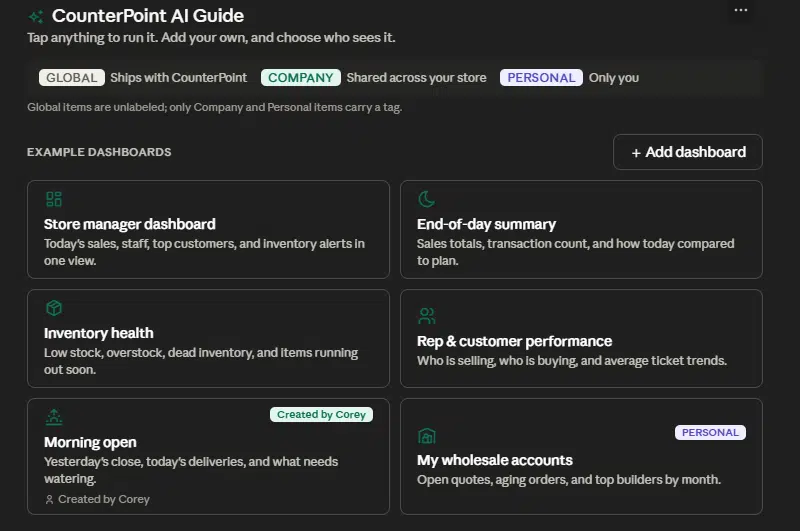800x531 pixels.
Task: Open the Store manager dashboard card
Action: [208, 230]
